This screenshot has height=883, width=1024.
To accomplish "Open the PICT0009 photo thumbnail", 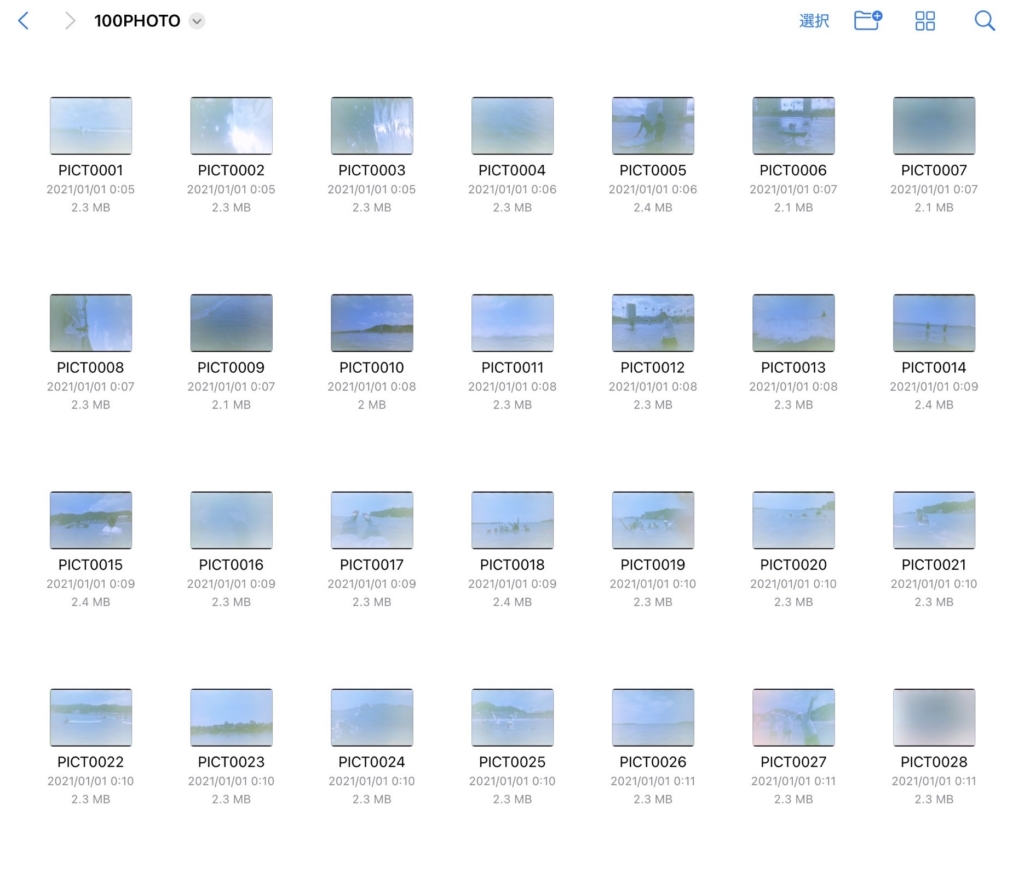I will tap(231, 323).
